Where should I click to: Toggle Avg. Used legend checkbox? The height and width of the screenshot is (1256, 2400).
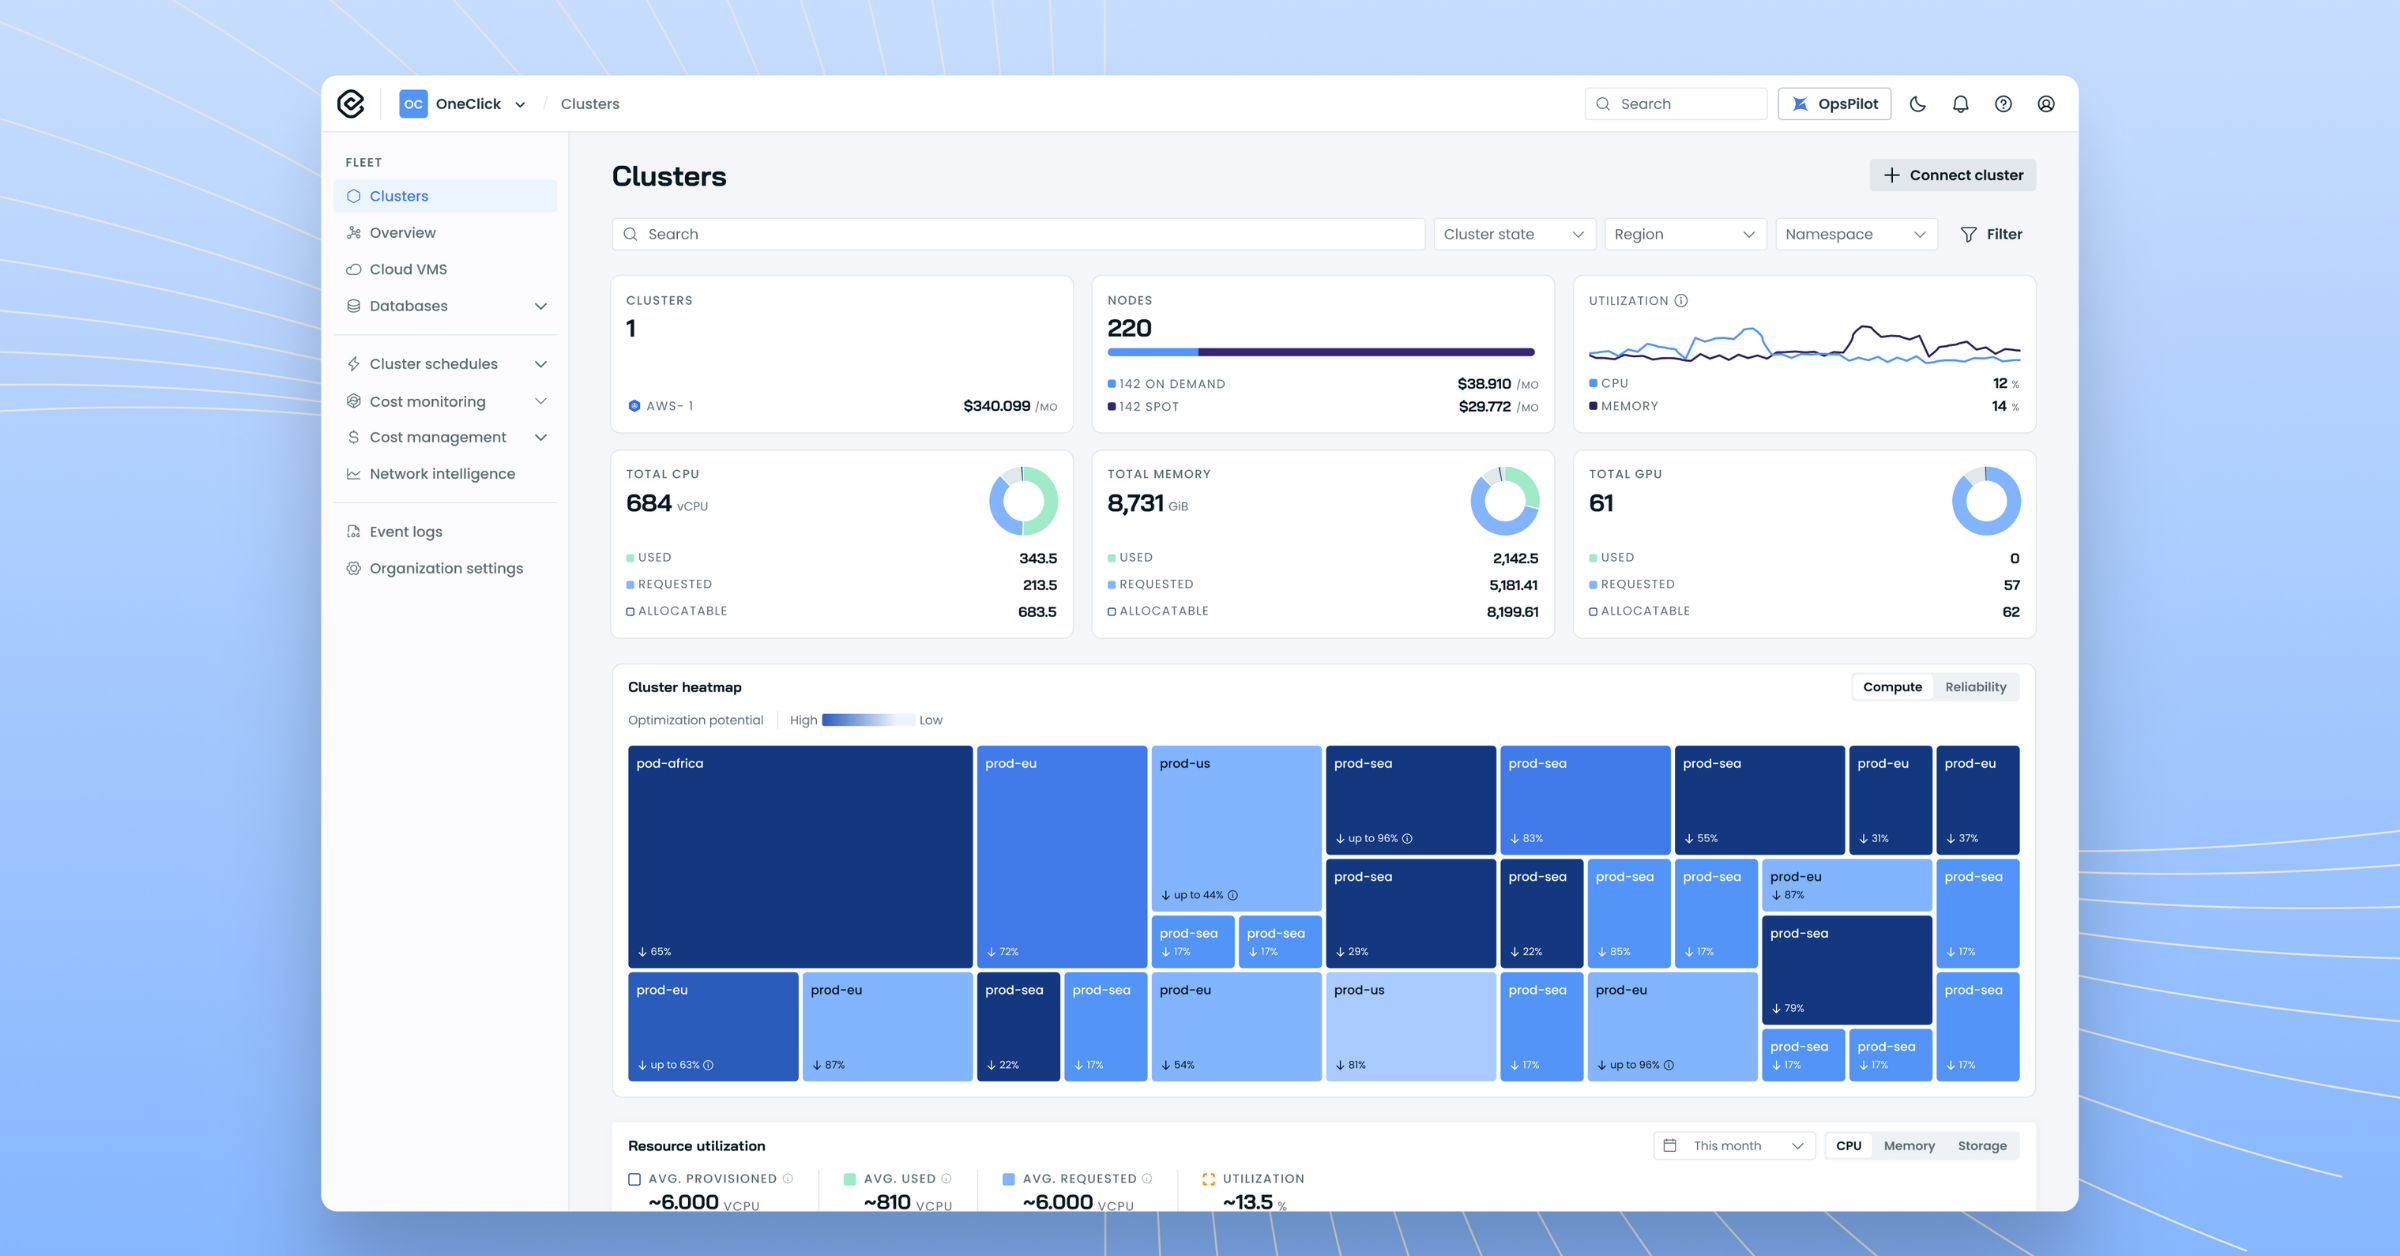(849, 1179)
